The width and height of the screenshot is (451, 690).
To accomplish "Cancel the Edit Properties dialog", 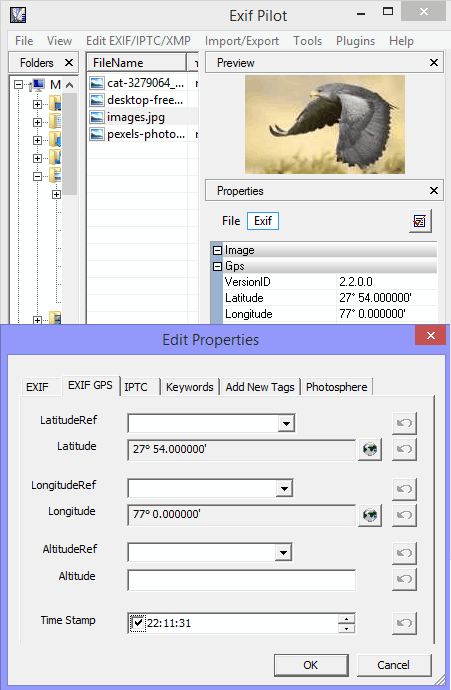I will pos(393,665).
